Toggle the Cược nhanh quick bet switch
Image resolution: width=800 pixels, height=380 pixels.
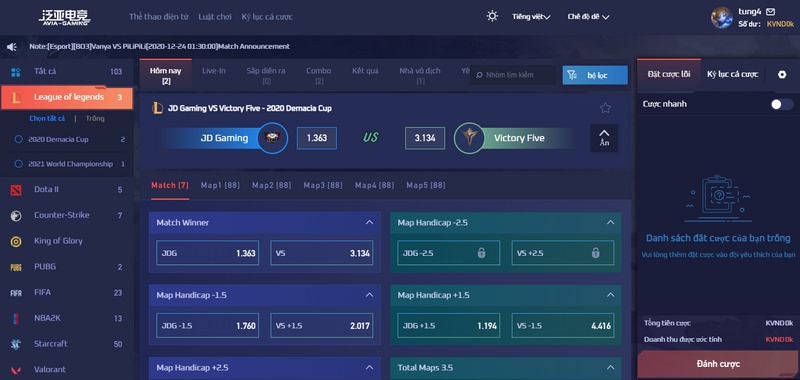pos(782,105)
